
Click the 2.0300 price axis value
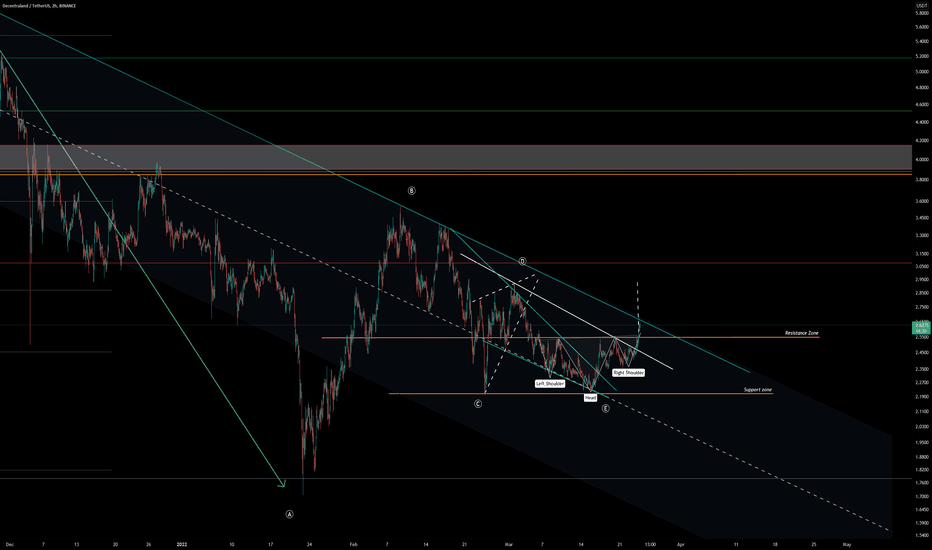[922, 426]
